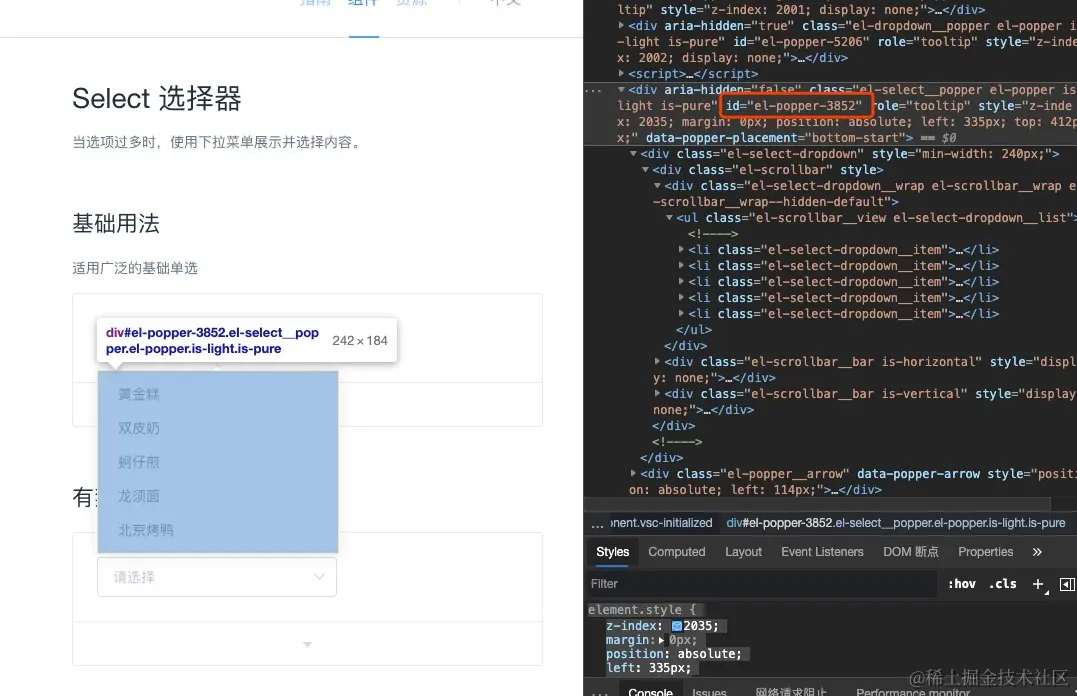Screen dimensions: 1077x696
Task: Toggle the .cls class editor
Action: [x=1003, y=583]
